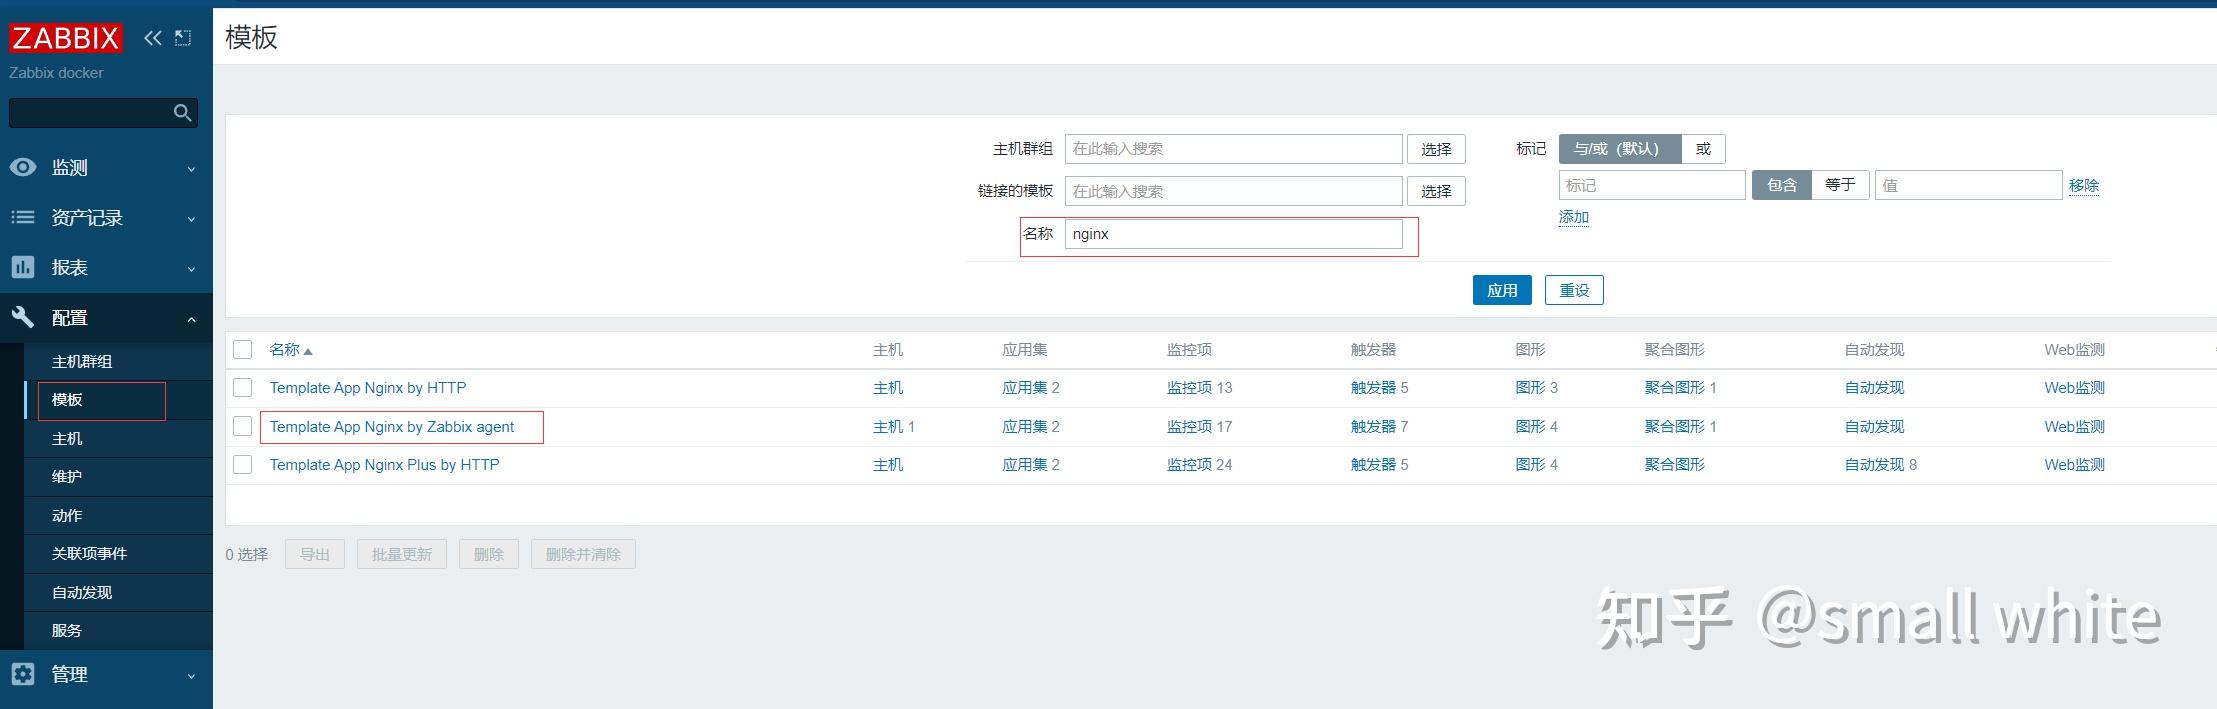Open Web监测 for Nginx Plus by HTTP
2217x709 pixels.
2074,465
